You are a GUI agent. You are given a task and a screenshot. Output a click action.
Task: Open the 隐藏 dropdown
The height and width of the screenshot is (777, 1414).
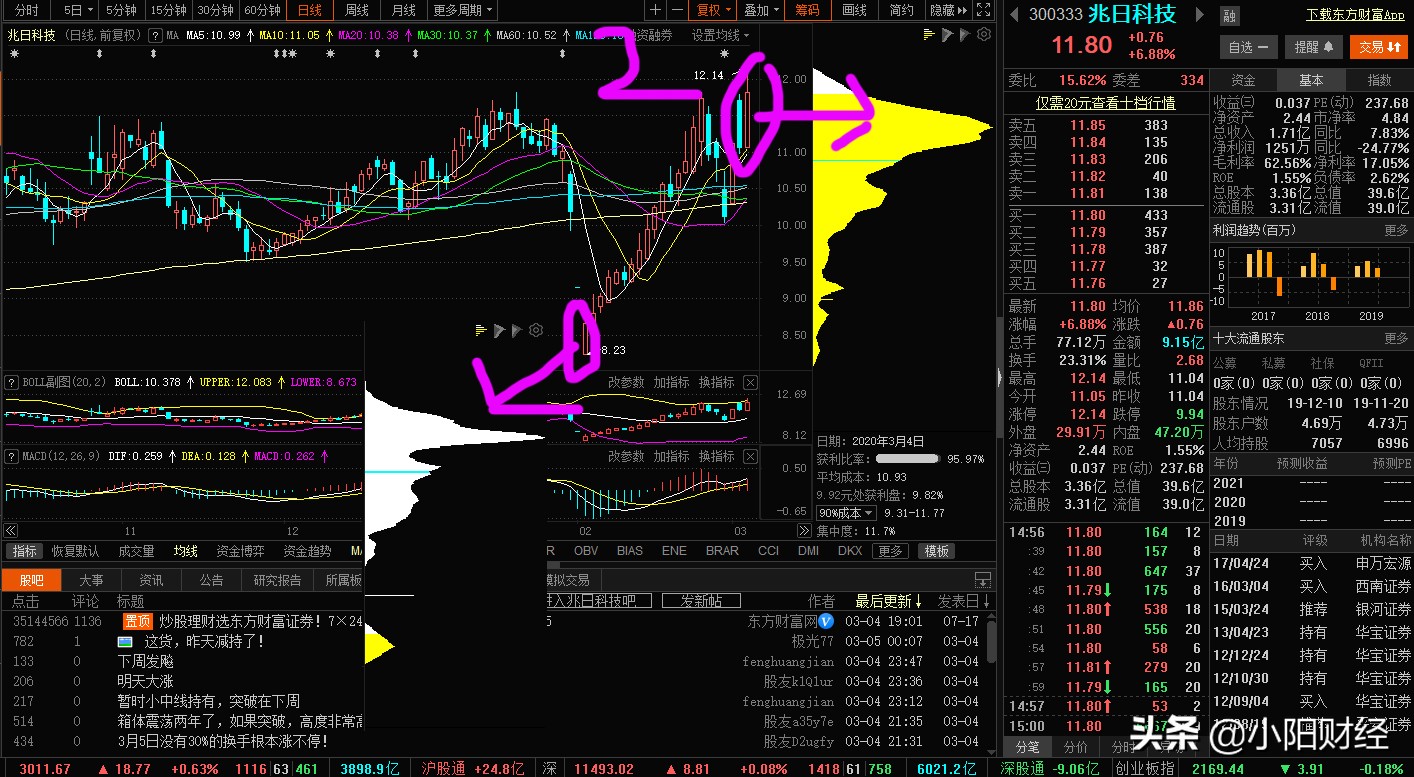tap(949, 10)
